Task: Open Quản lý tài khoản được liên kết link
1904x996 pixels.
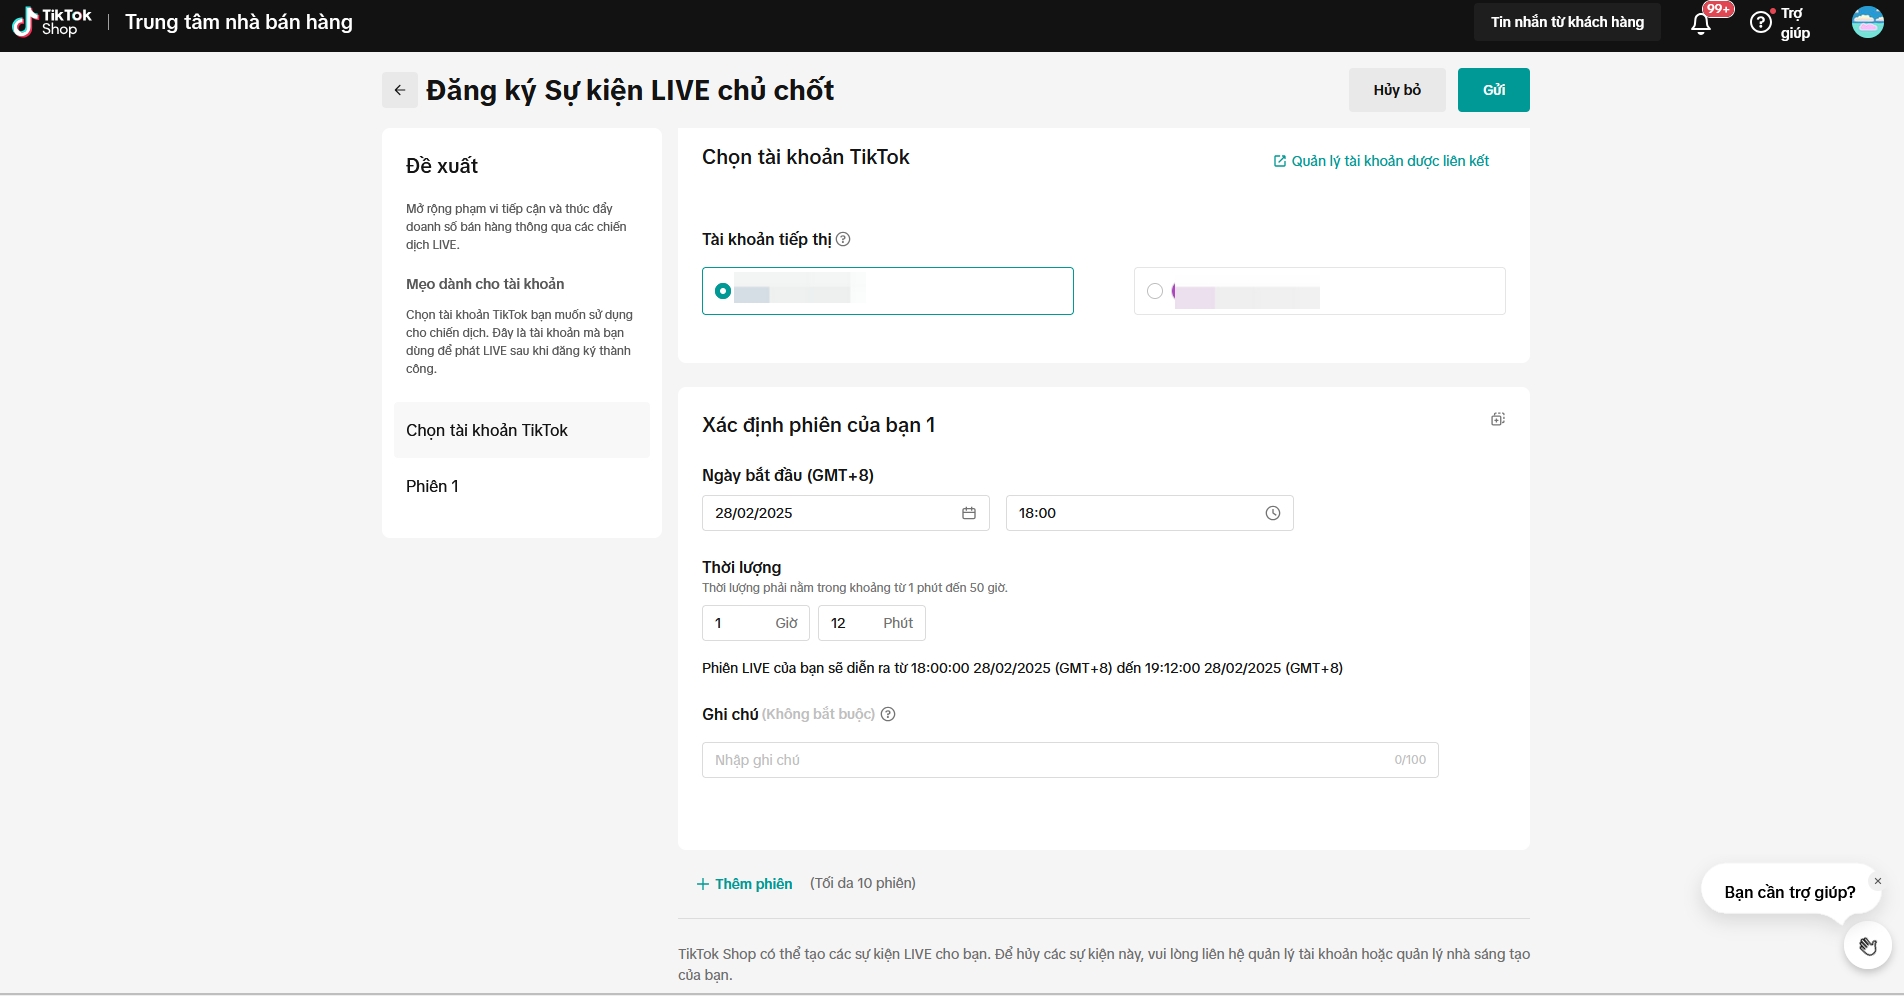Action: coord(1381,161)
